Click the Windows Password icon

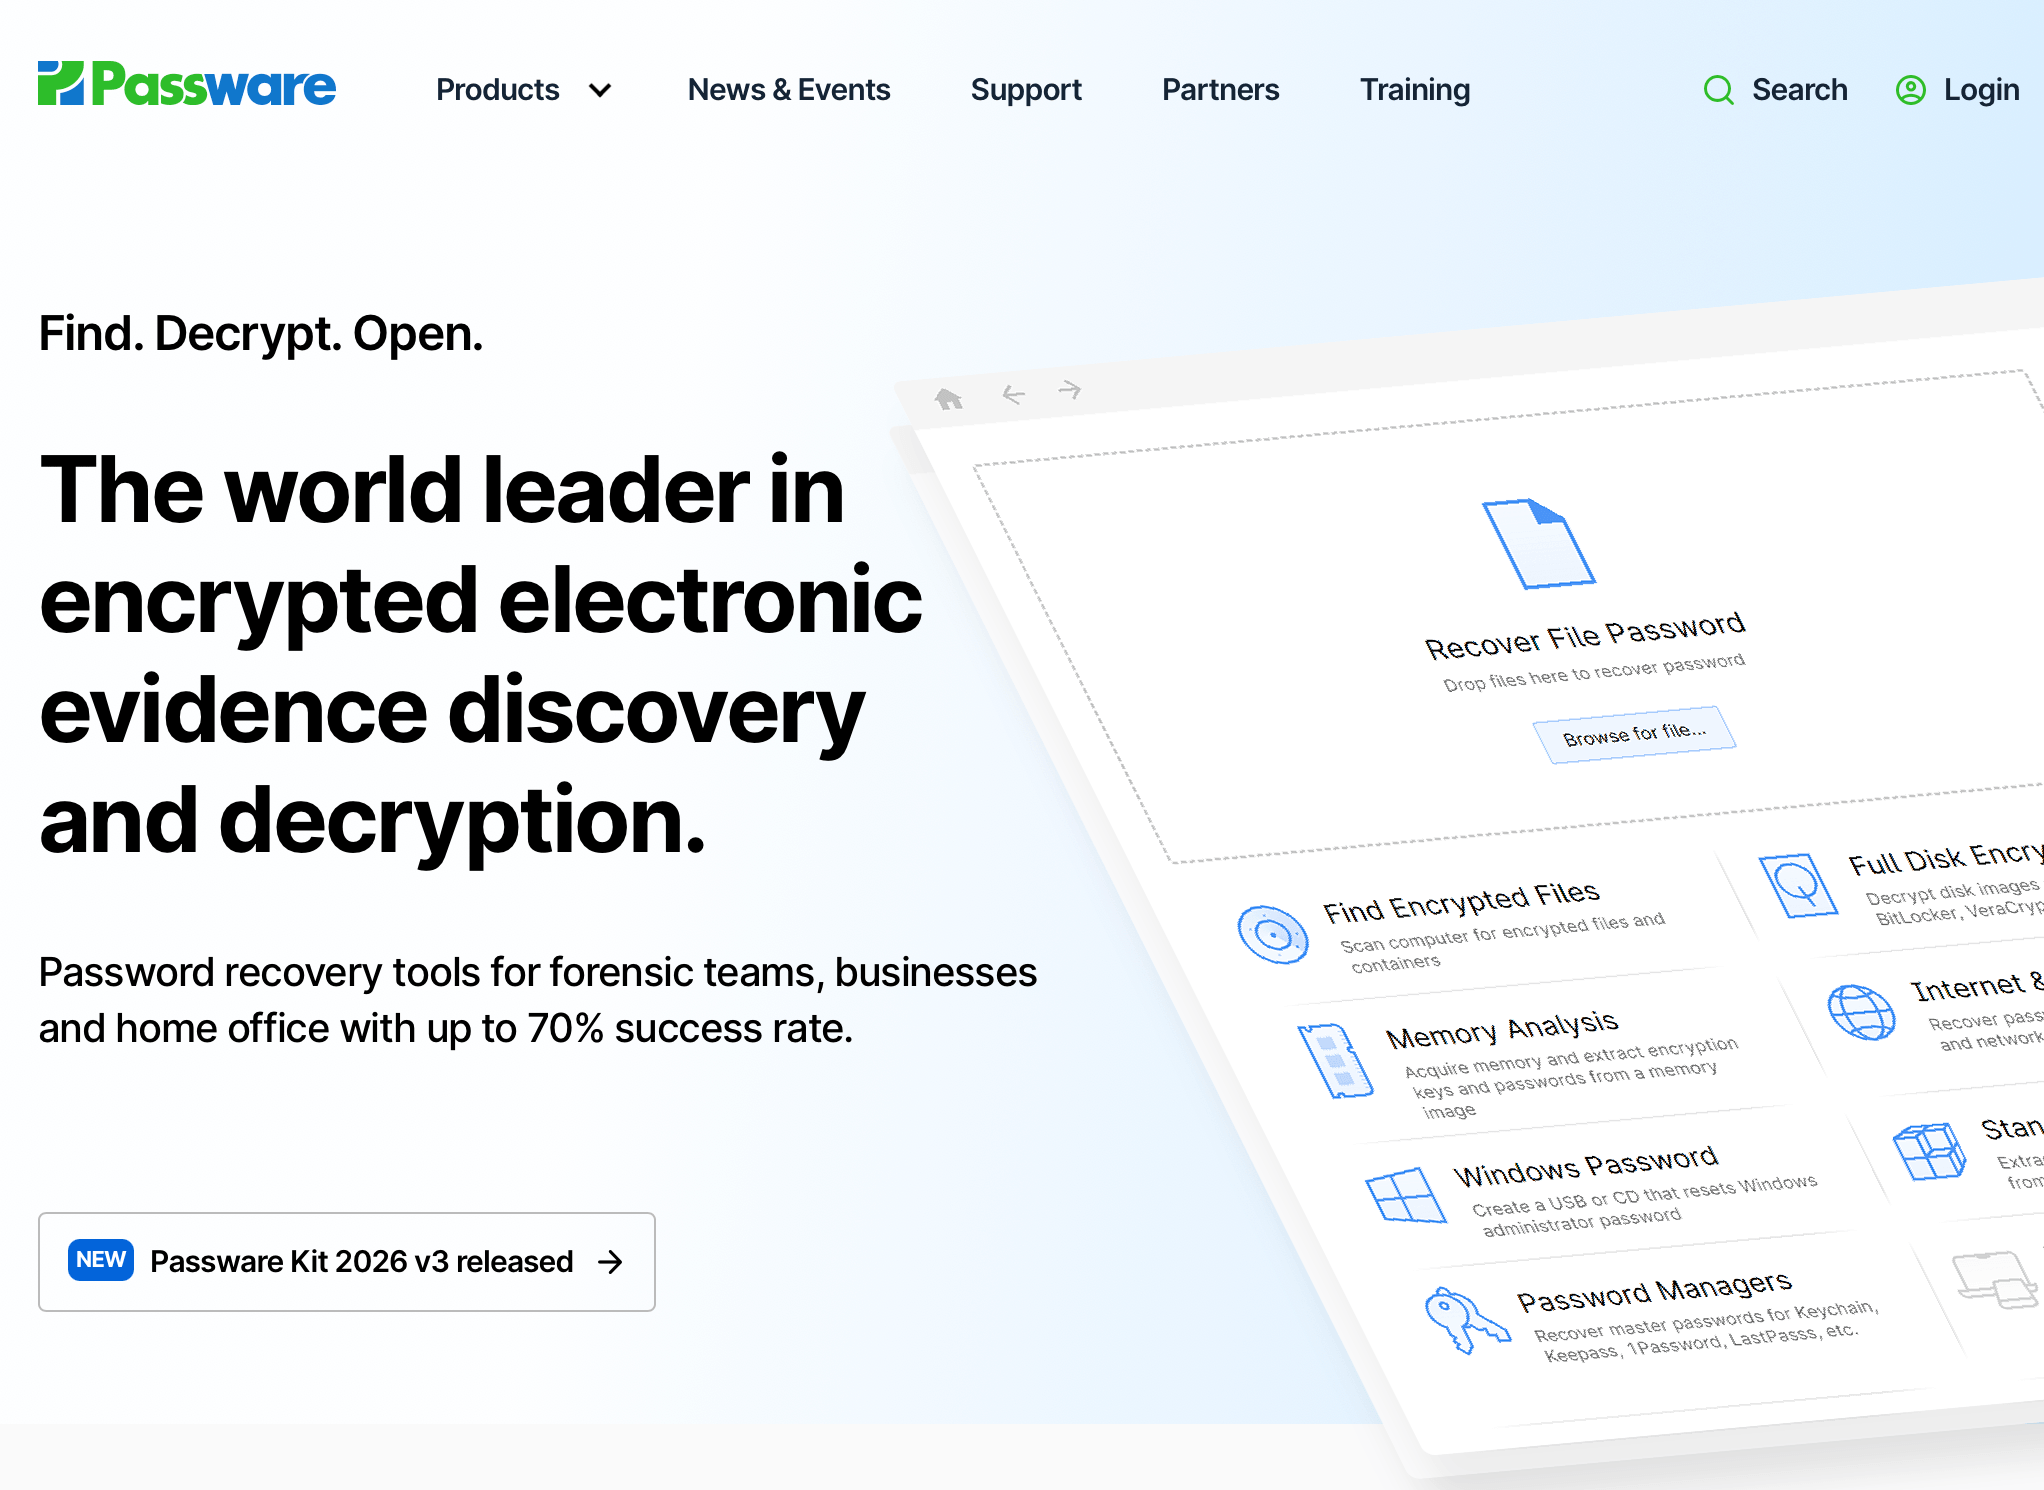pos(1405,1194)
